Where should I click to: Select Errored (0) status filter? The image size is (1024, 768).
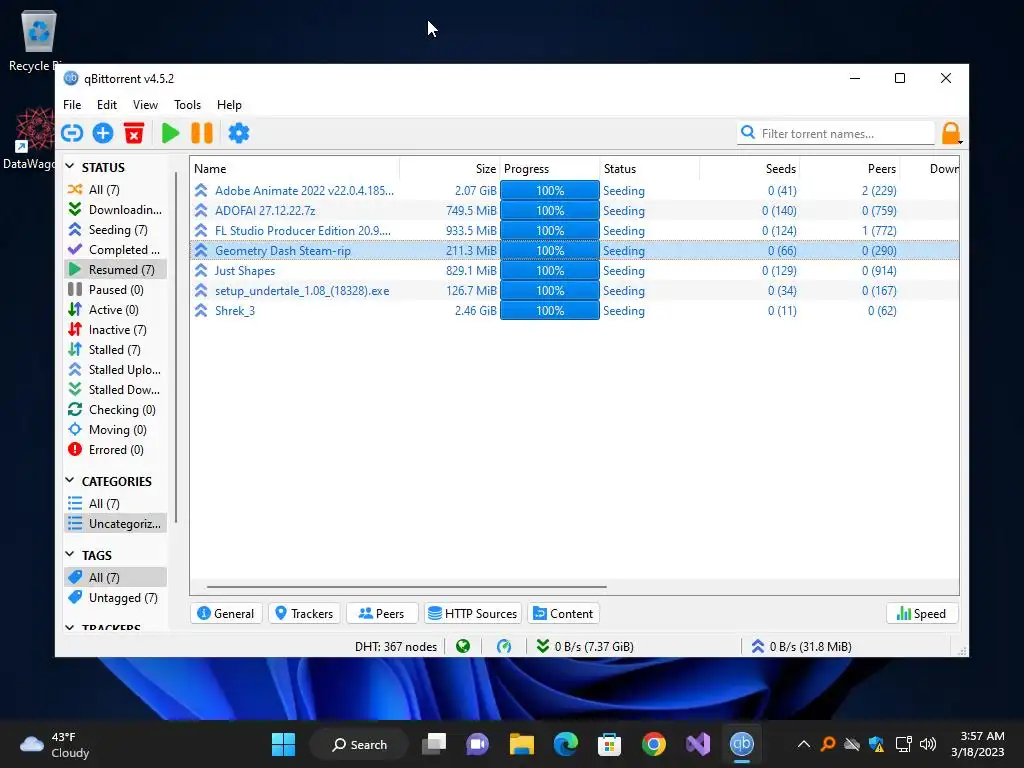116,450
